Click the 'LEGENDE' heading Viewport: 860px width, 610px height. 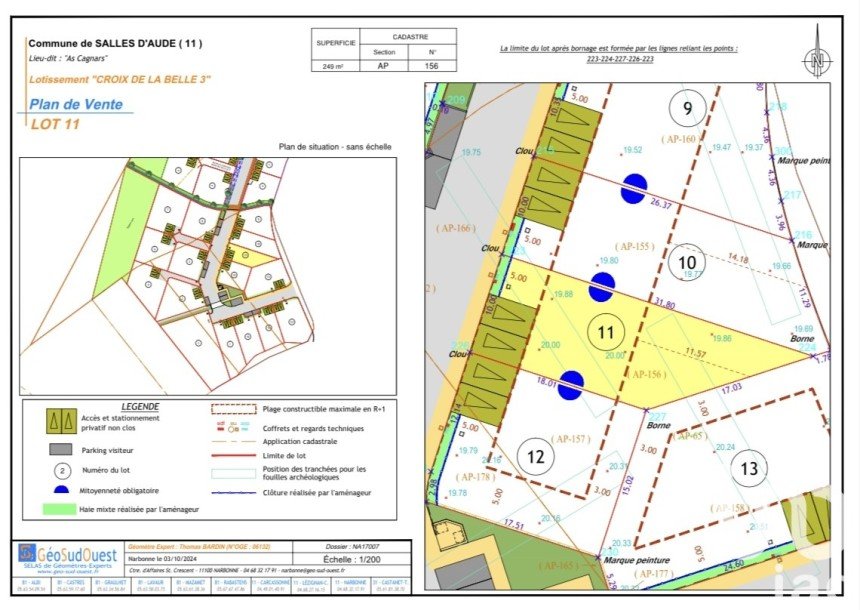coord(140,407)
